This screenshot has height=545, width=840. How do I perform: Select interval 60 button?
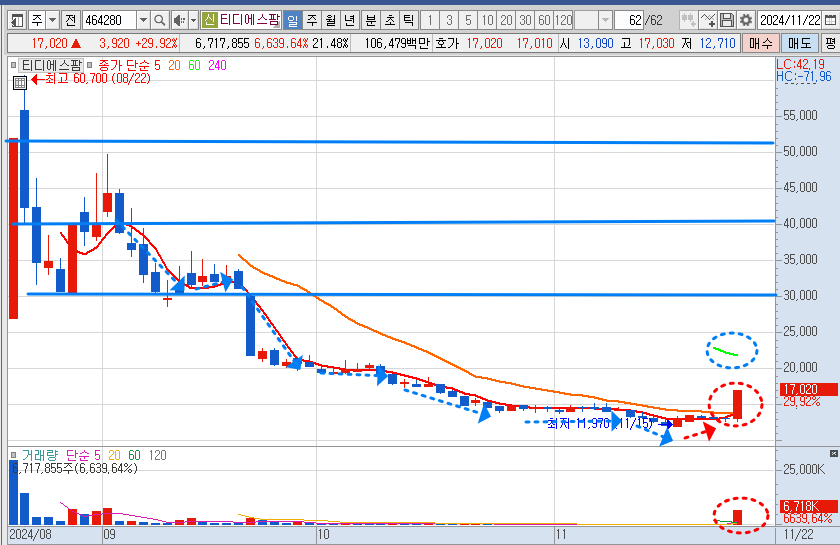pyautogui.click(x=544, y=20)
